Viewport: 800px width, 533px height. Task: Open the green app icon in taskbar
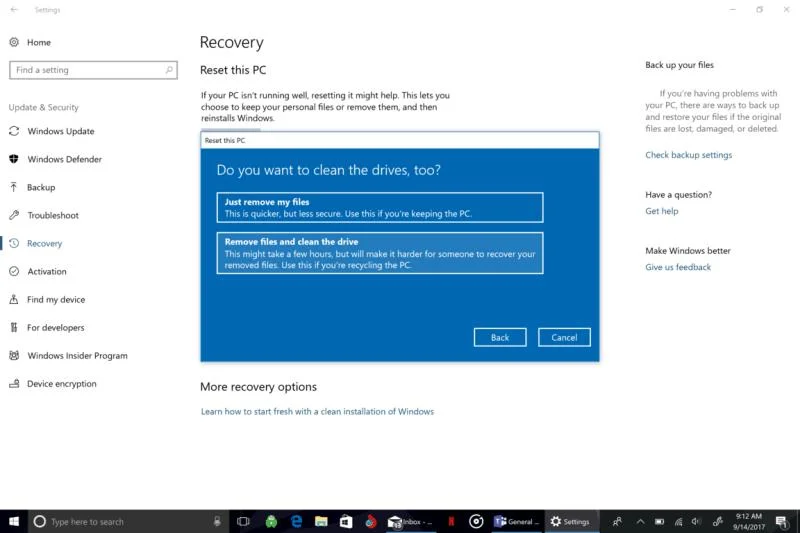click(x=271, y=521)
